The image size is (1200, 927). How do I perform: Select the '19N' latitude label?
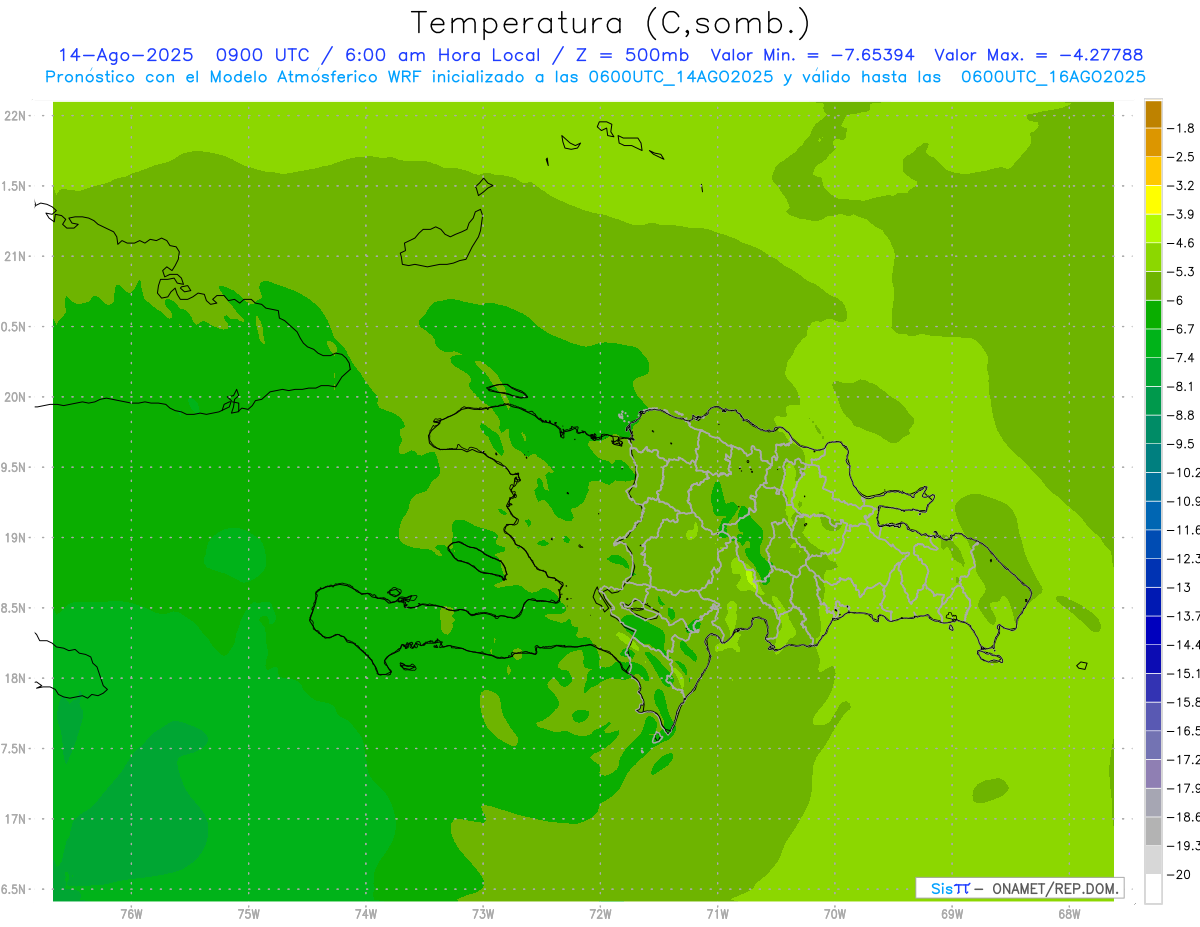16,538
